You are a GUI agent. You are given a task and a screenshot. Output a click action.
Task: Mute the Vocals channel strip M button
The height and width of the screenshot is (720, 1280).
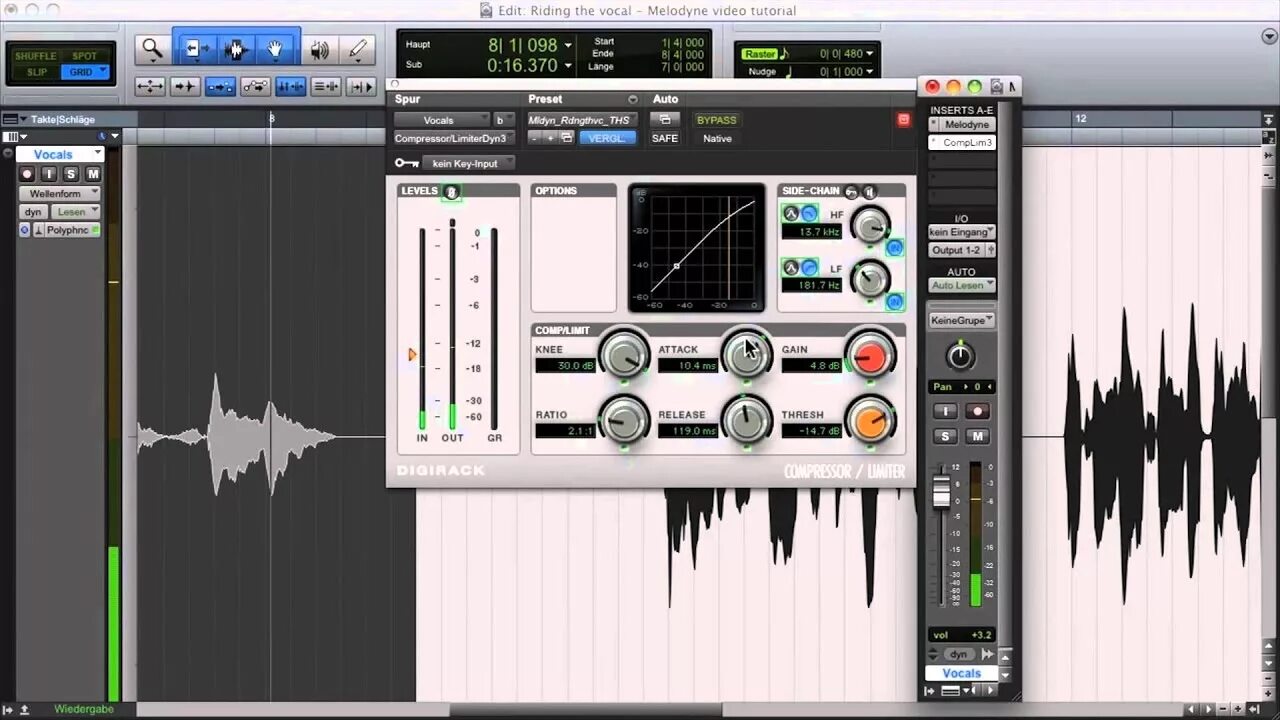tap(977, 436)
